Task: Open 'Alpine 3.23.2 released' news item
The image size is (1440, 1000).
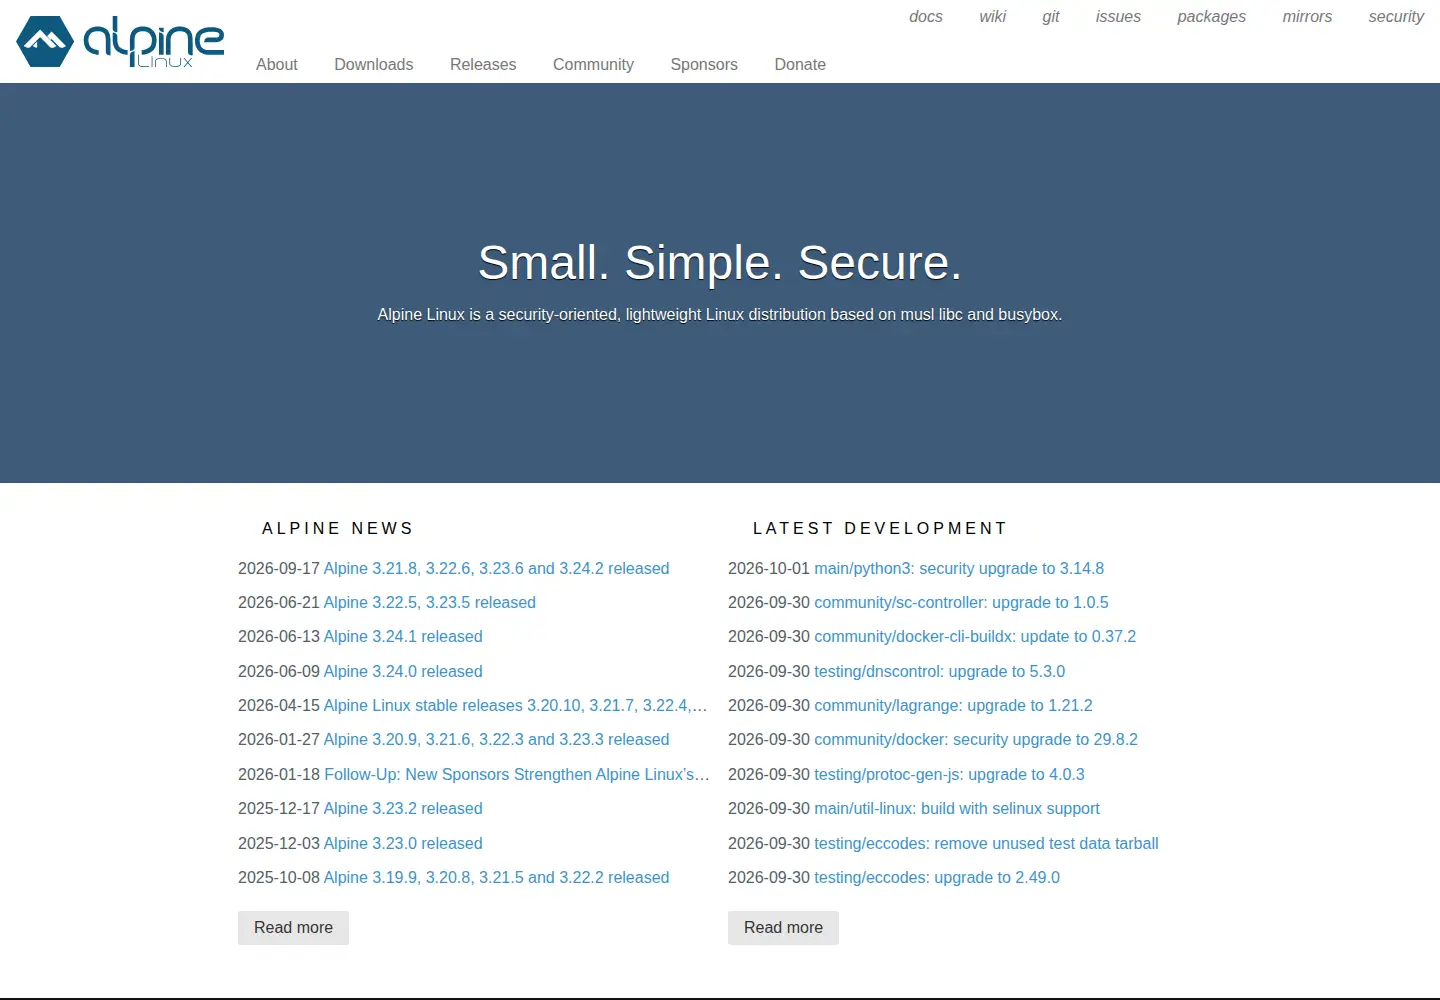Action: coord(403,808)
